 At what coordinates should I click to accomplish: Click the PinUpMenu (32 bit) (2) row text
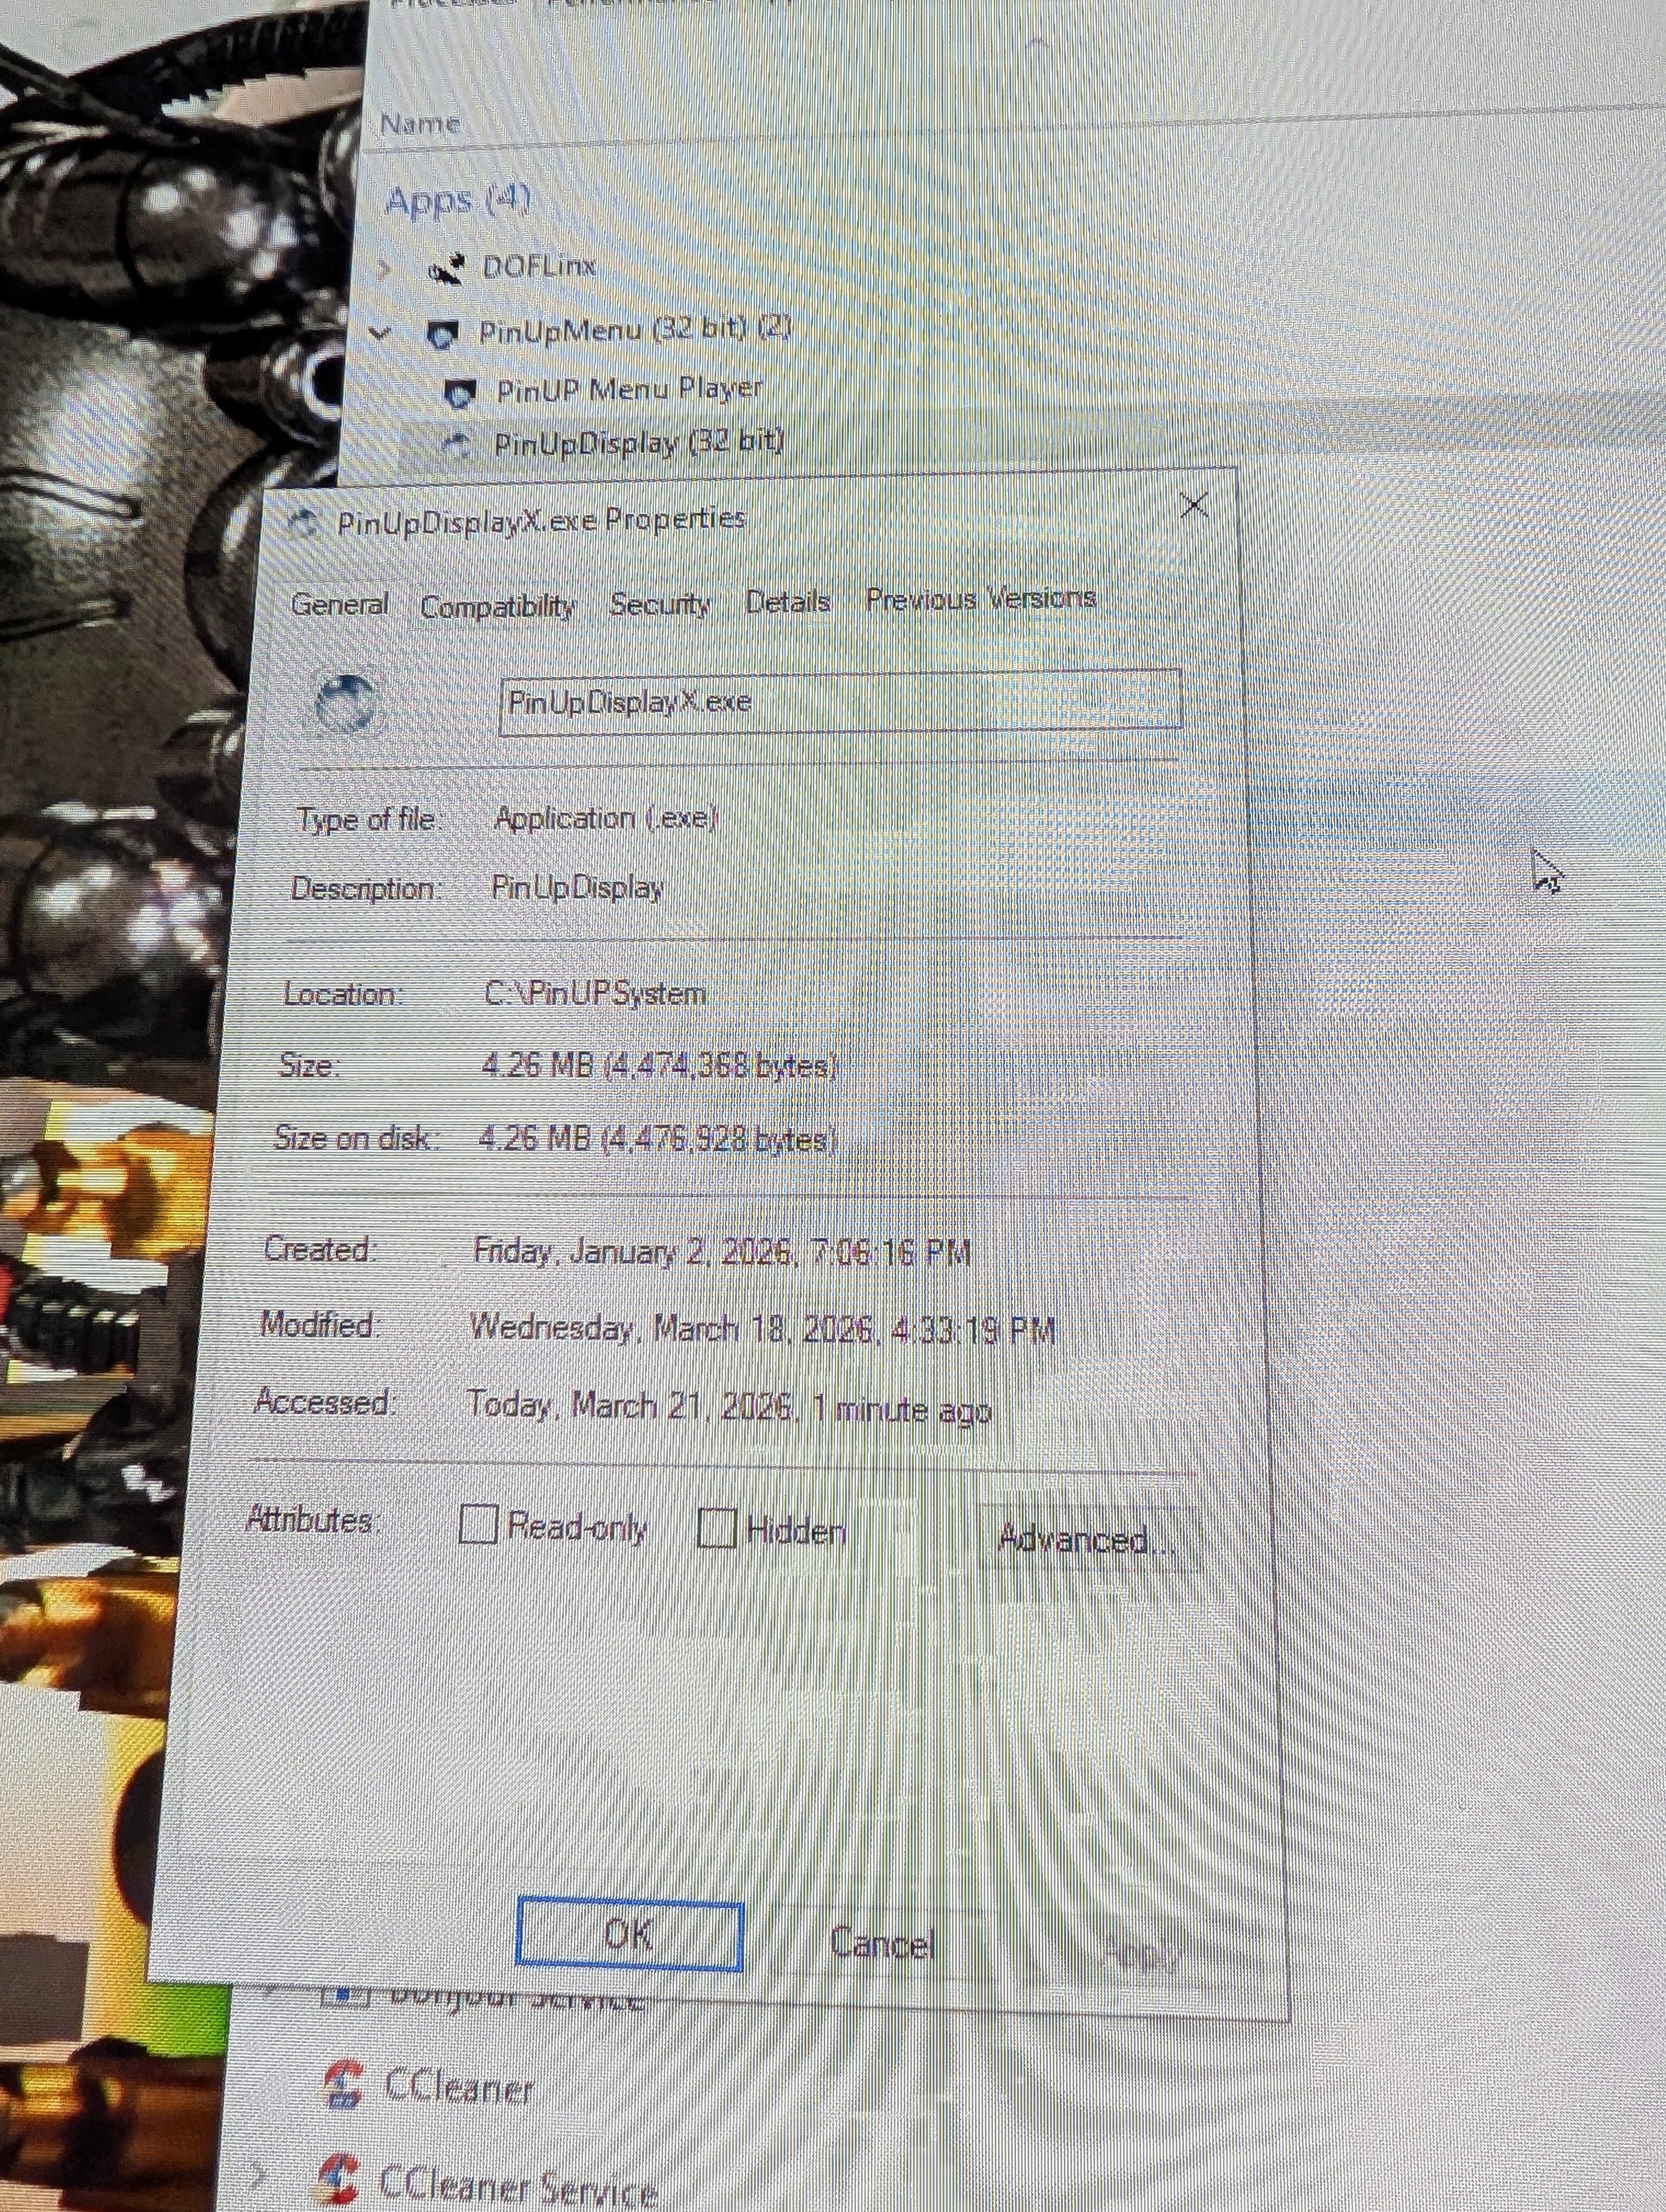pos(634,329)
